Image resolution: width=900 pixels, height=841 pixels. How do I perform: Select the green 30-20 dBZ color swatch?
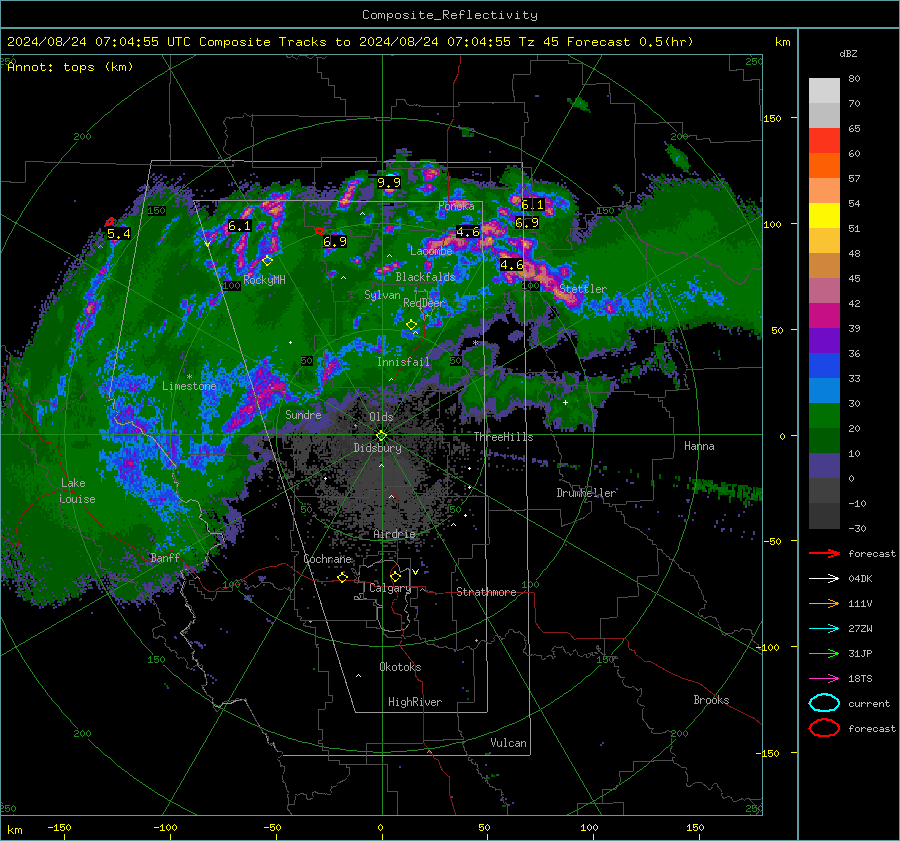pos(824,416)
